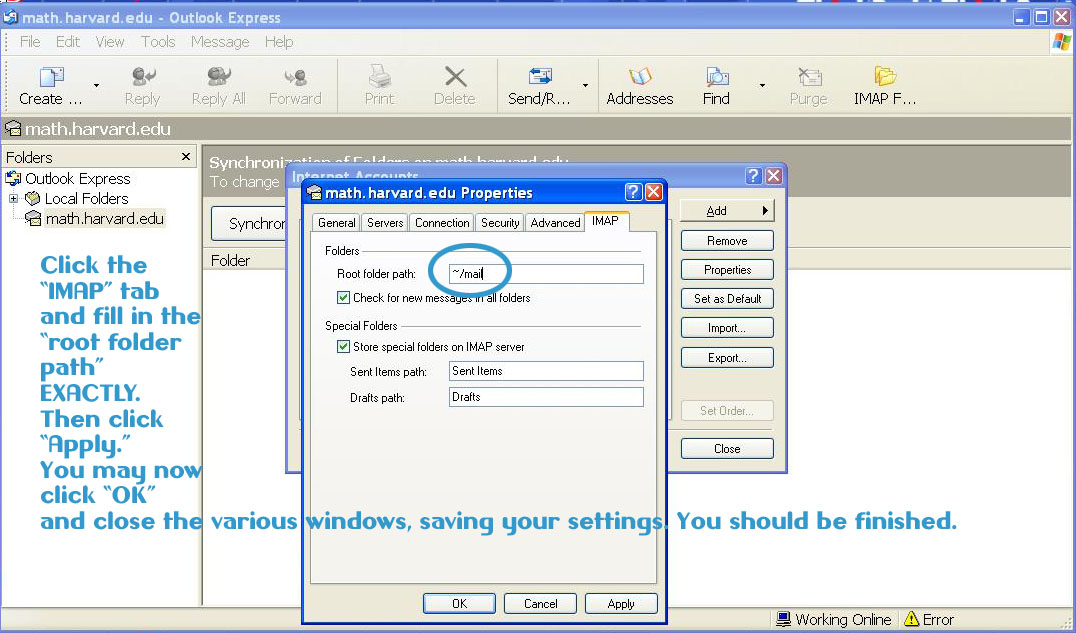Click the Create Mail toolbar icon

pyautogui.click(x=51, y=78)
